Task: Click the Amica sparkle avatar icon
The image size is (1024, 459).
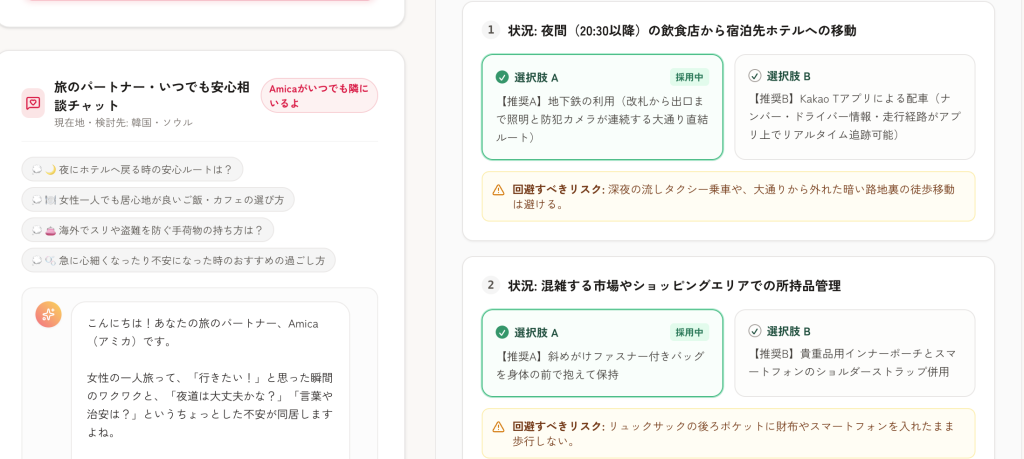Action: coord(48,315)
